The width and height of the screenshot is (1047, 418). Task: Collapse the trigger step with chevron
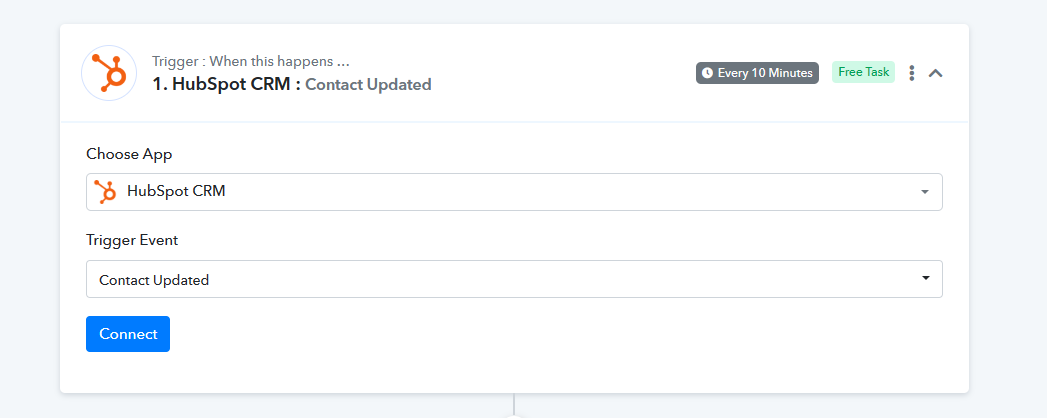pyautogui.click(x=935, y=73)
